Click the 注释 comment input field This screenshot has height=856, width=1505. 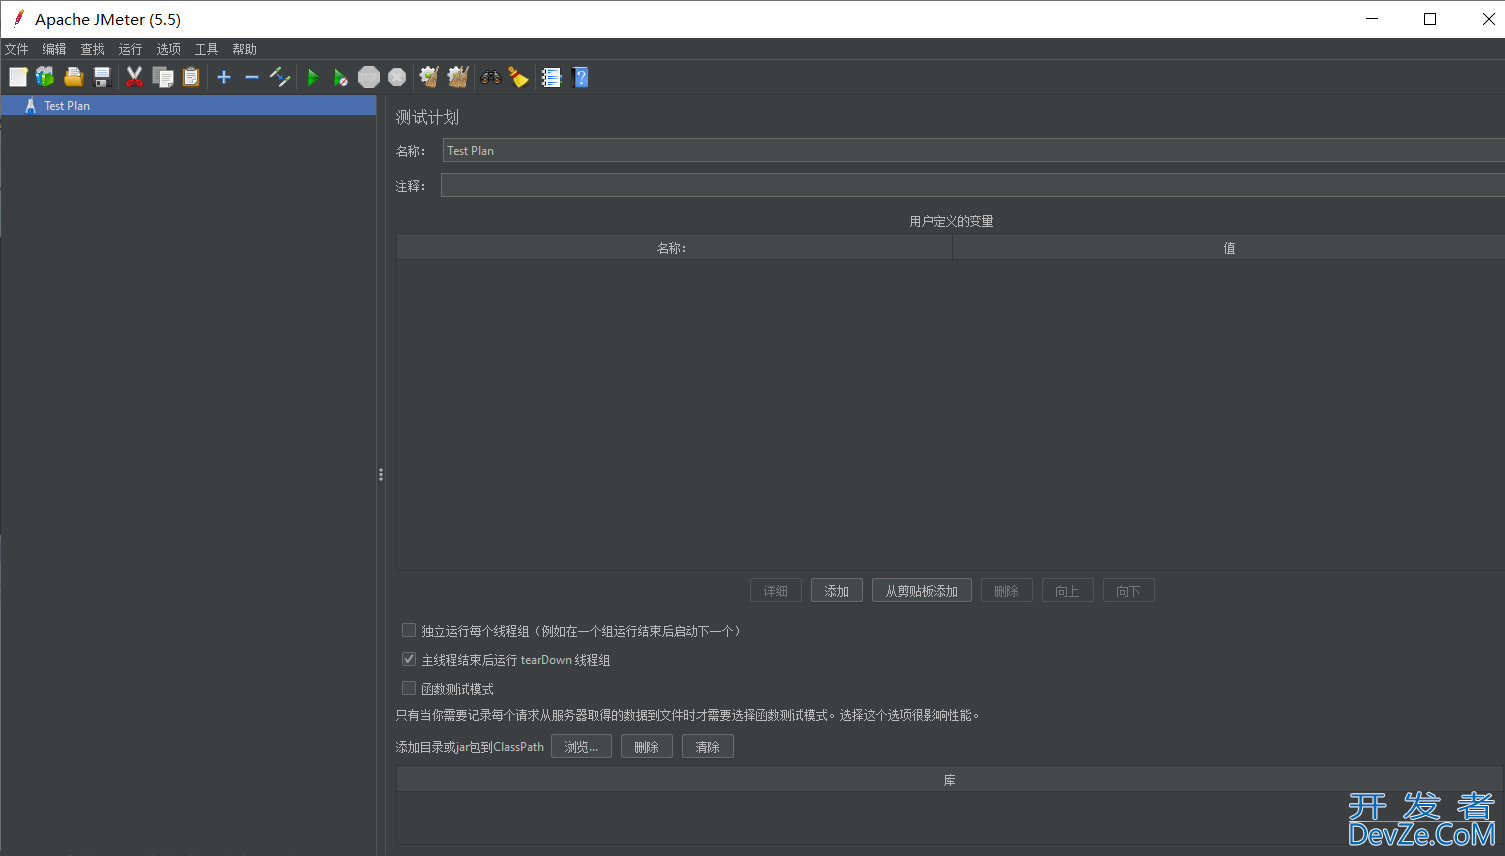[x=972, y=185]
